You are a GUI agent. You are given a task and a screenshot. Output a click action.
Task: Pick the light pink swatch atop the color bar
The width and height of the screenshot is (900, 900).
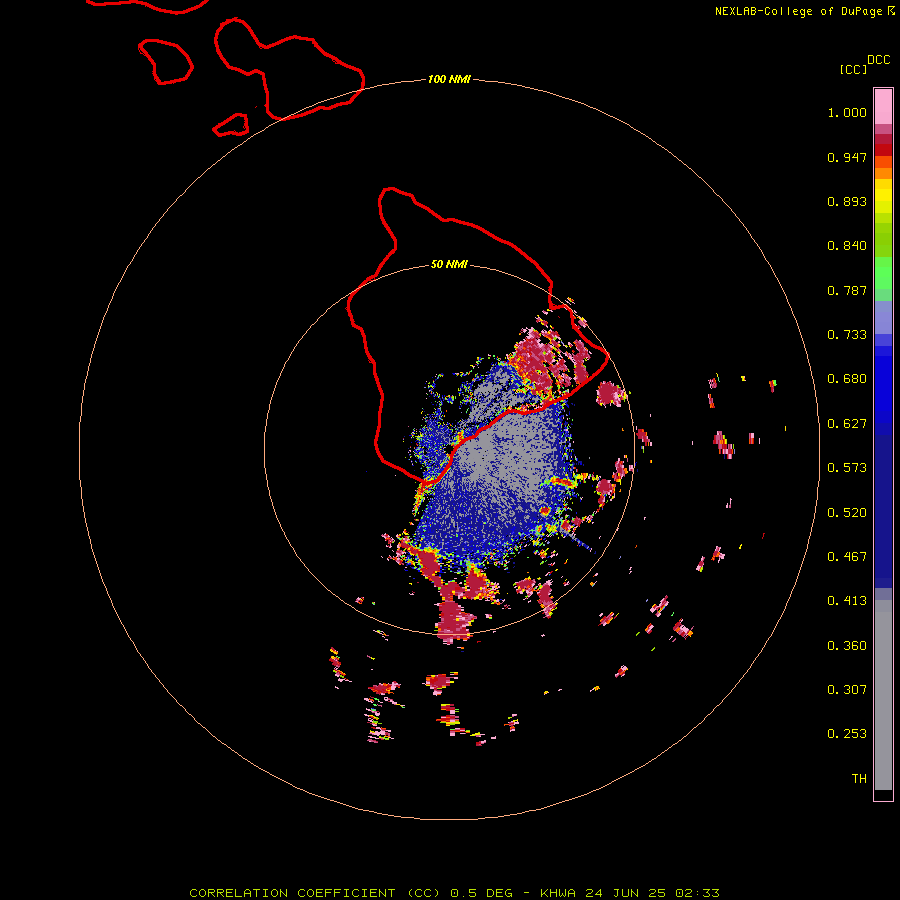pos(883,107)
